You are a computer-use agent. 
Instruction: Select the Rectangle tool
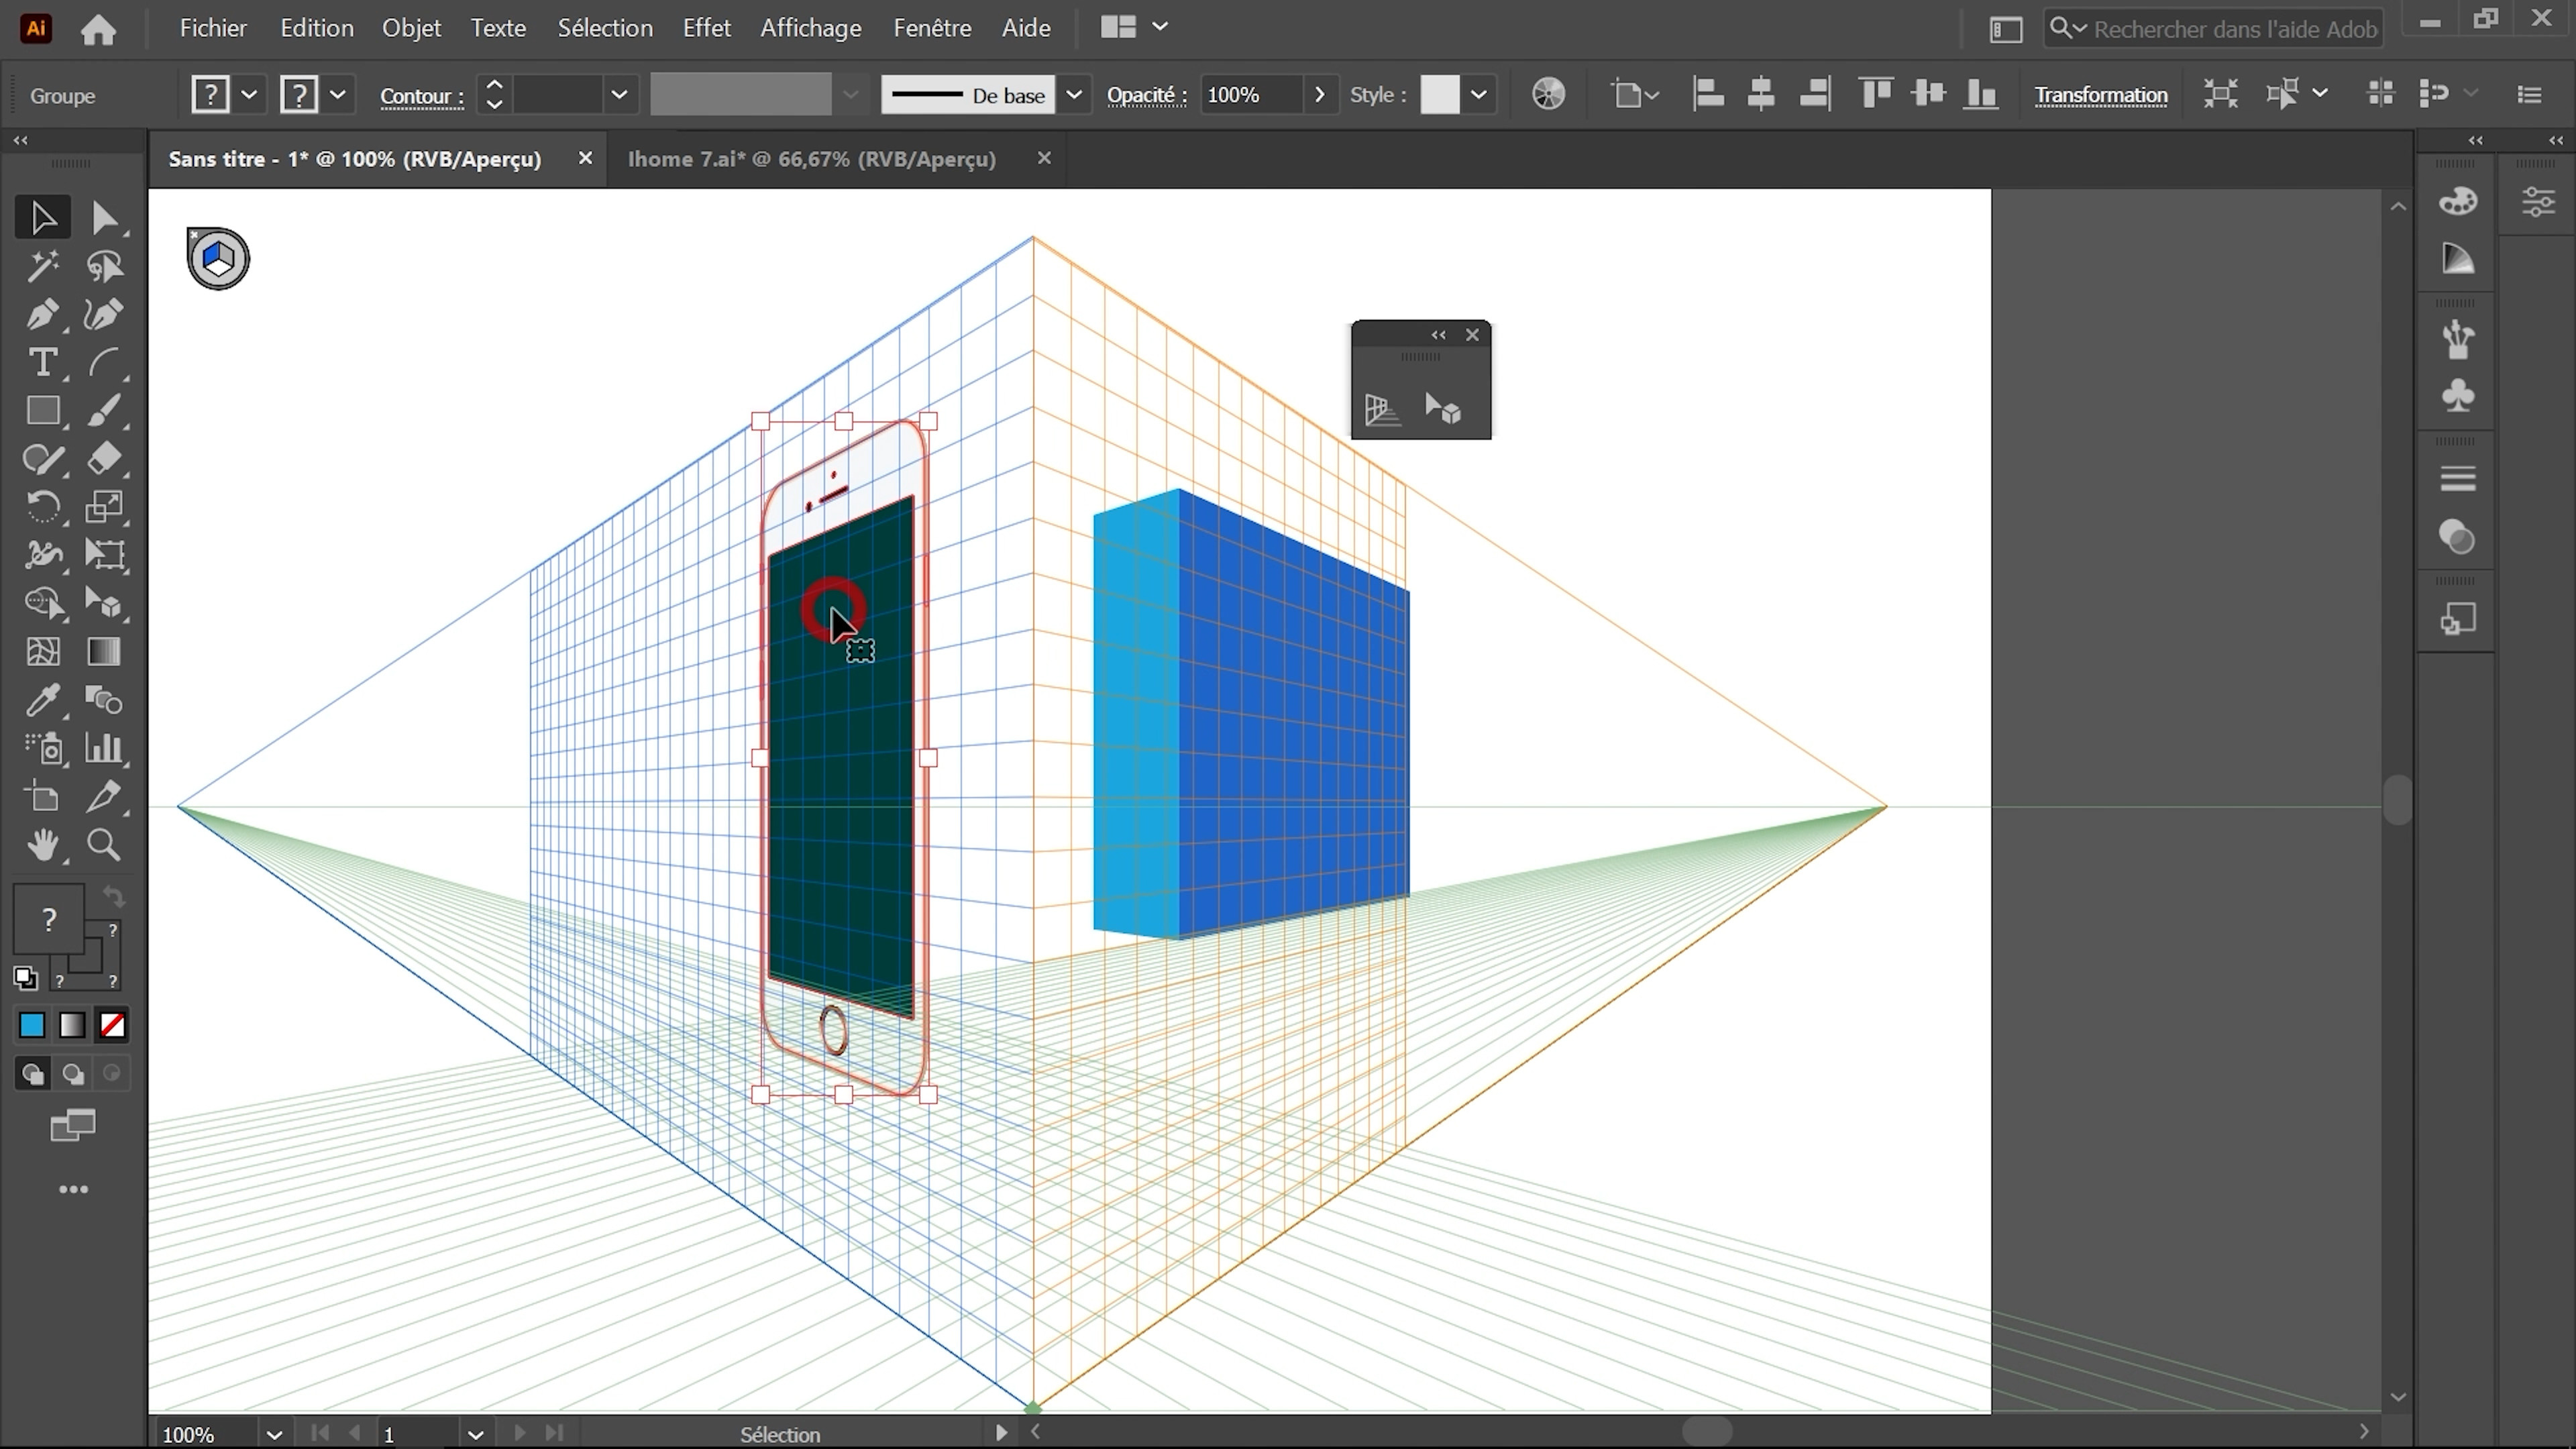[x=42, y=411]
